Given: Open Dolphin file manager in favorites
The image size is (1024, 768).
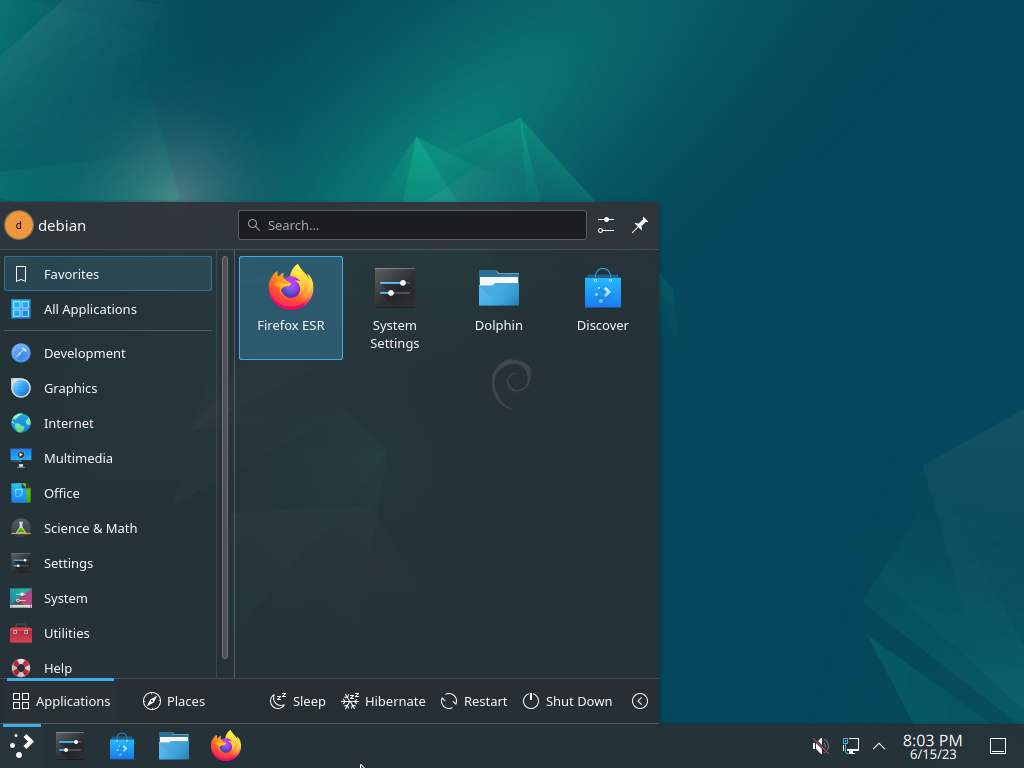Looking at the screenshot, I should [498, 308].
